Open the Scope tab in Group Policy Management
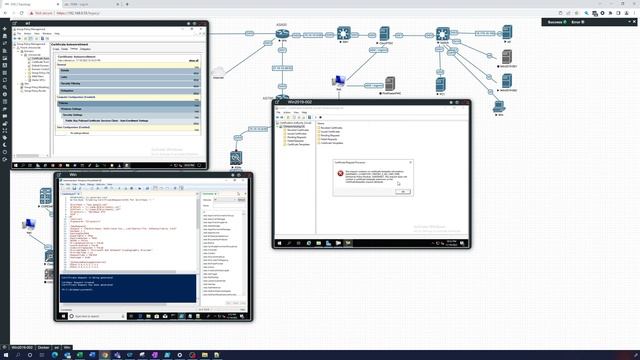This screenshot has width=640, height=360. pos(56,49)
